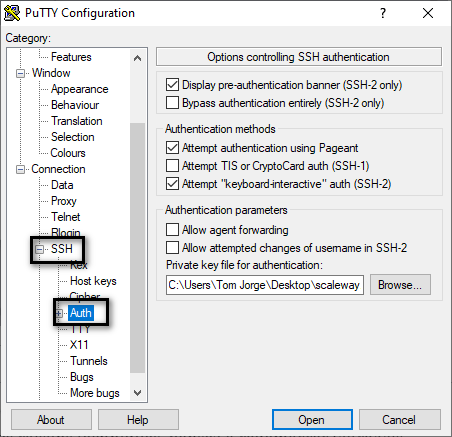Uncheck Attempt authentication using Pageant
This screenshot has width=452, height=437.
tap(172, 148)
